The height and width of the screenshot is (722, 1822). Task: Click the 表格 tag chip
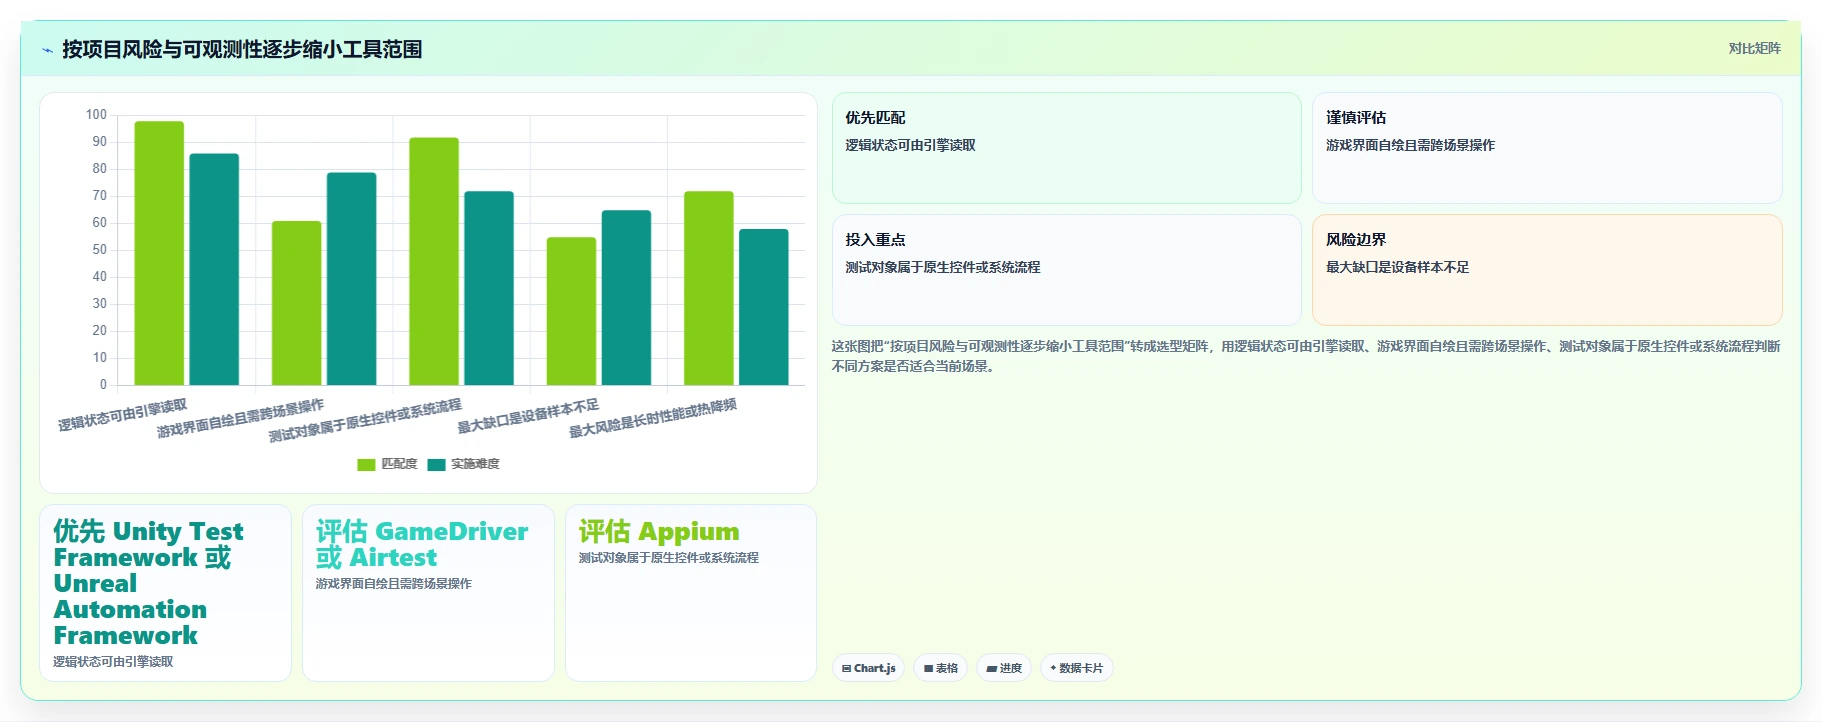click(940, 668)
